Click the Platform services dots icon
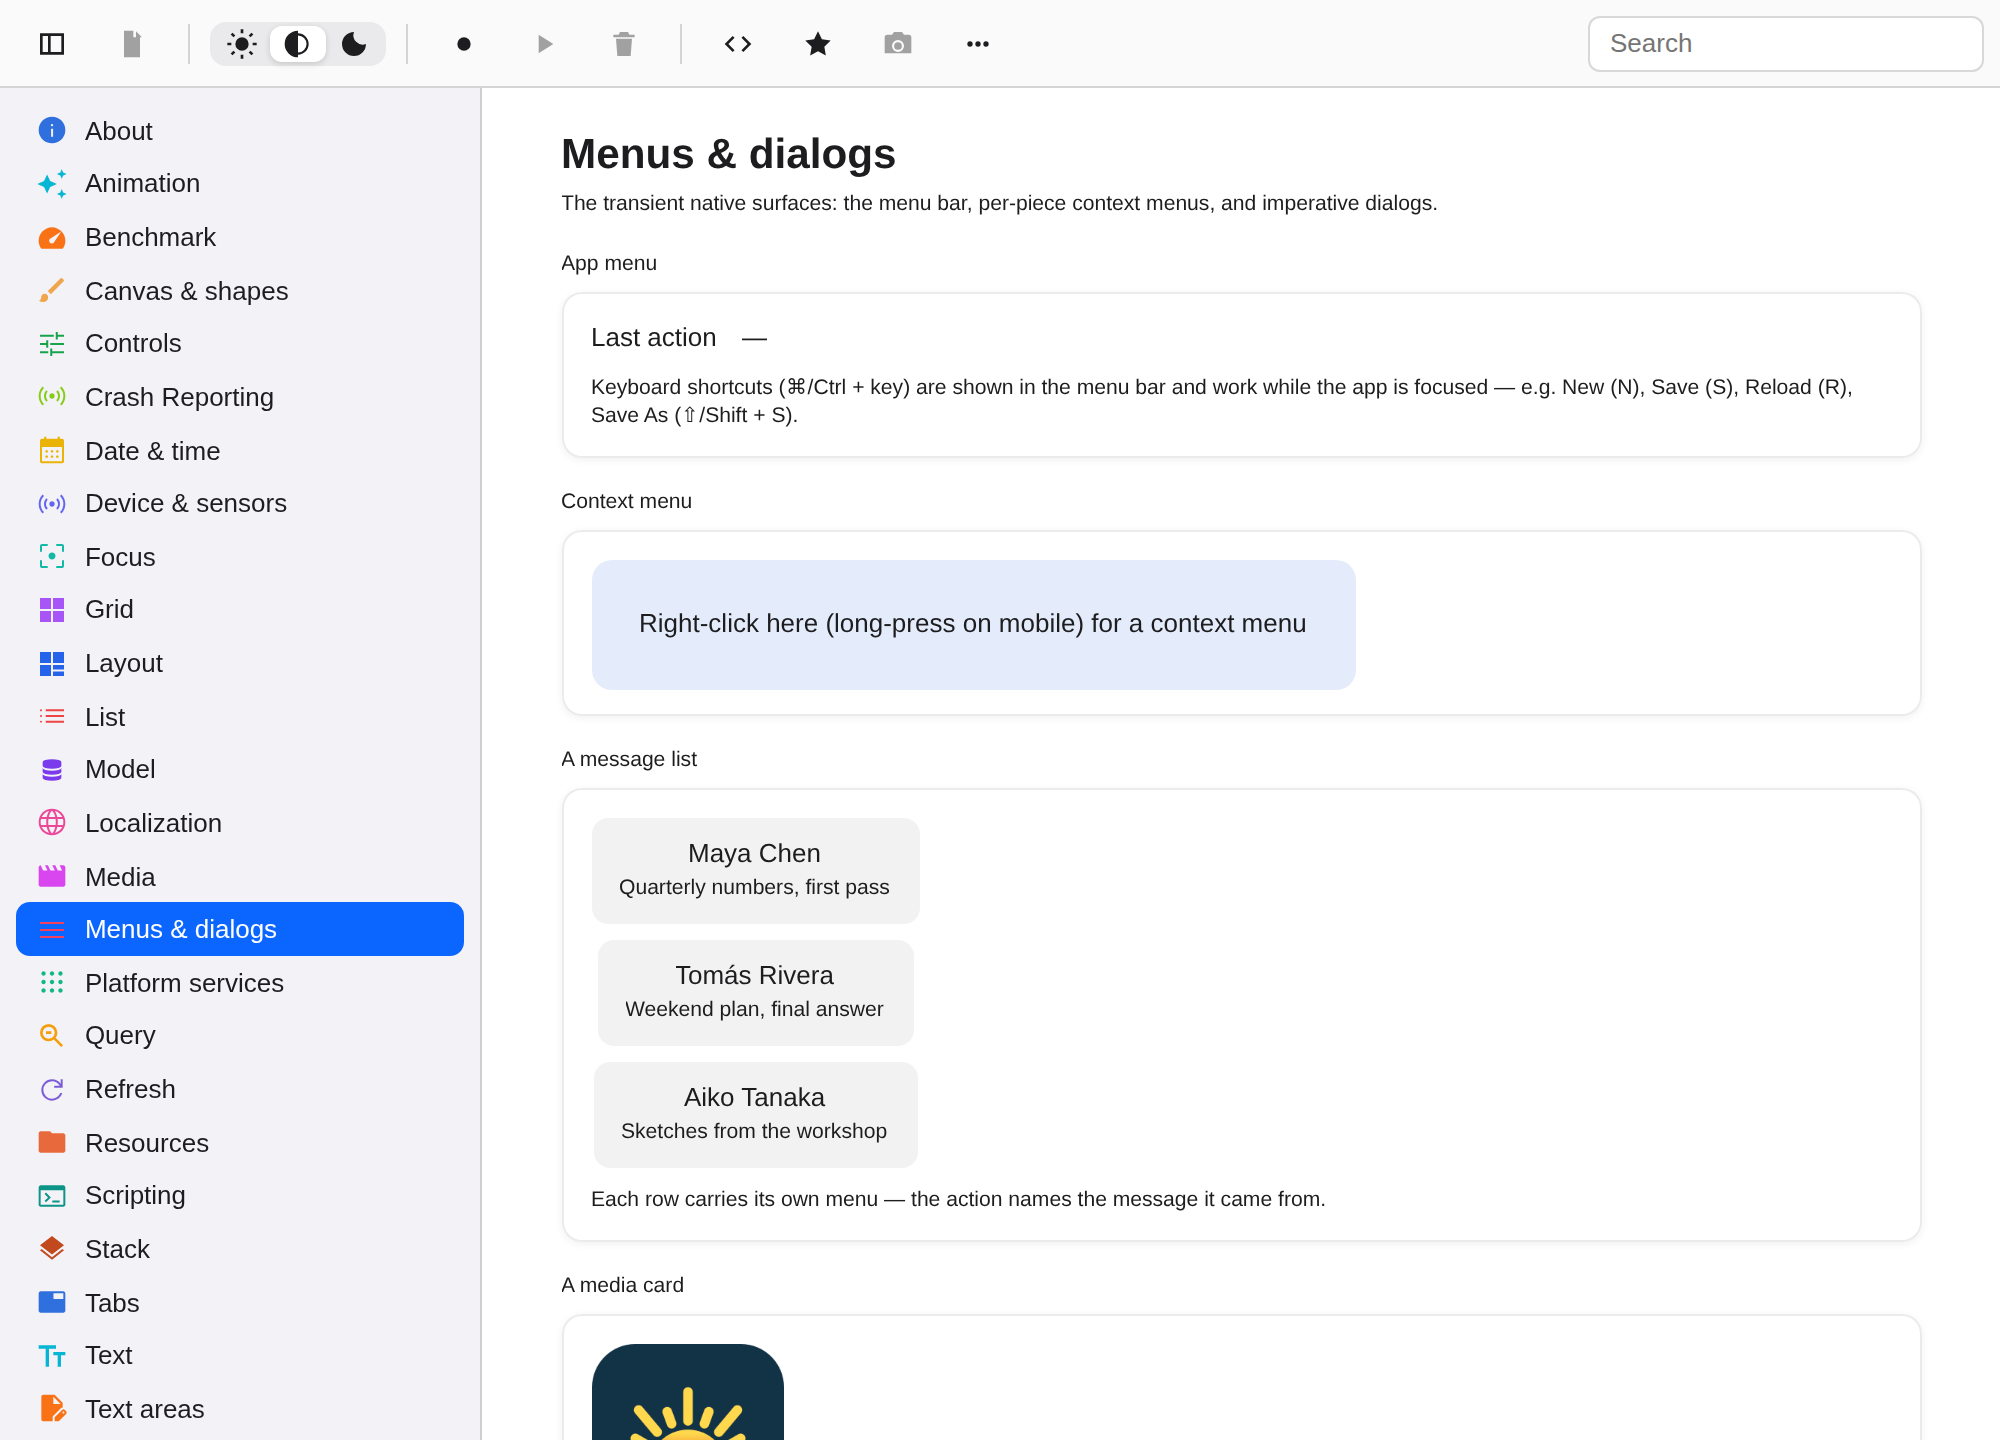 point(52,983)
